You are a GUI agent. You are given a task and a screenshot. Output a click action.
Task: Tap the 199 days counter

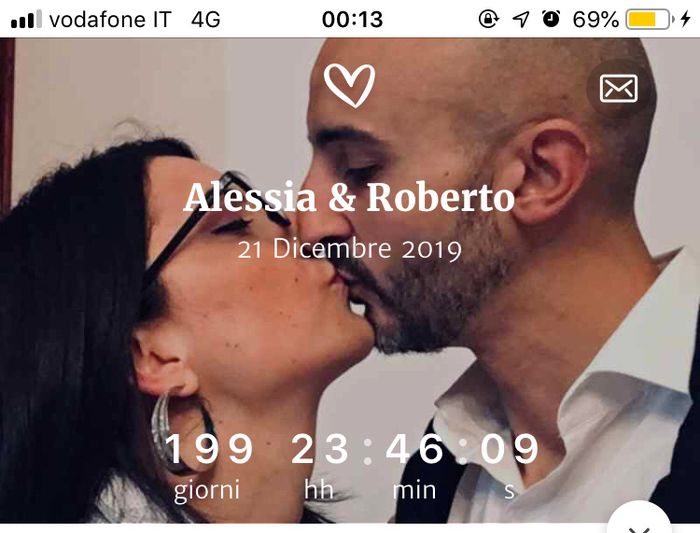[209, 449]
